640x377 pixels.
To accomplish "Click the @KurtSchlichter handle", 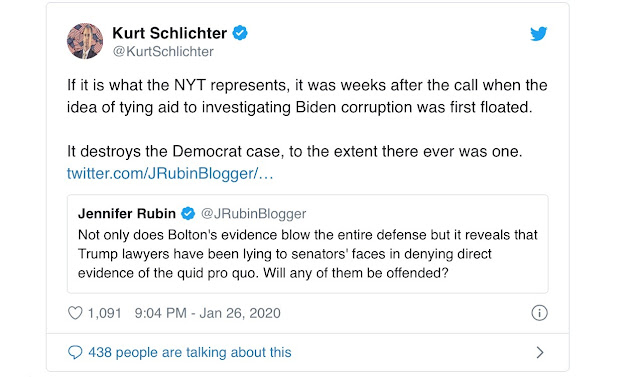I will tap(163, 51).
